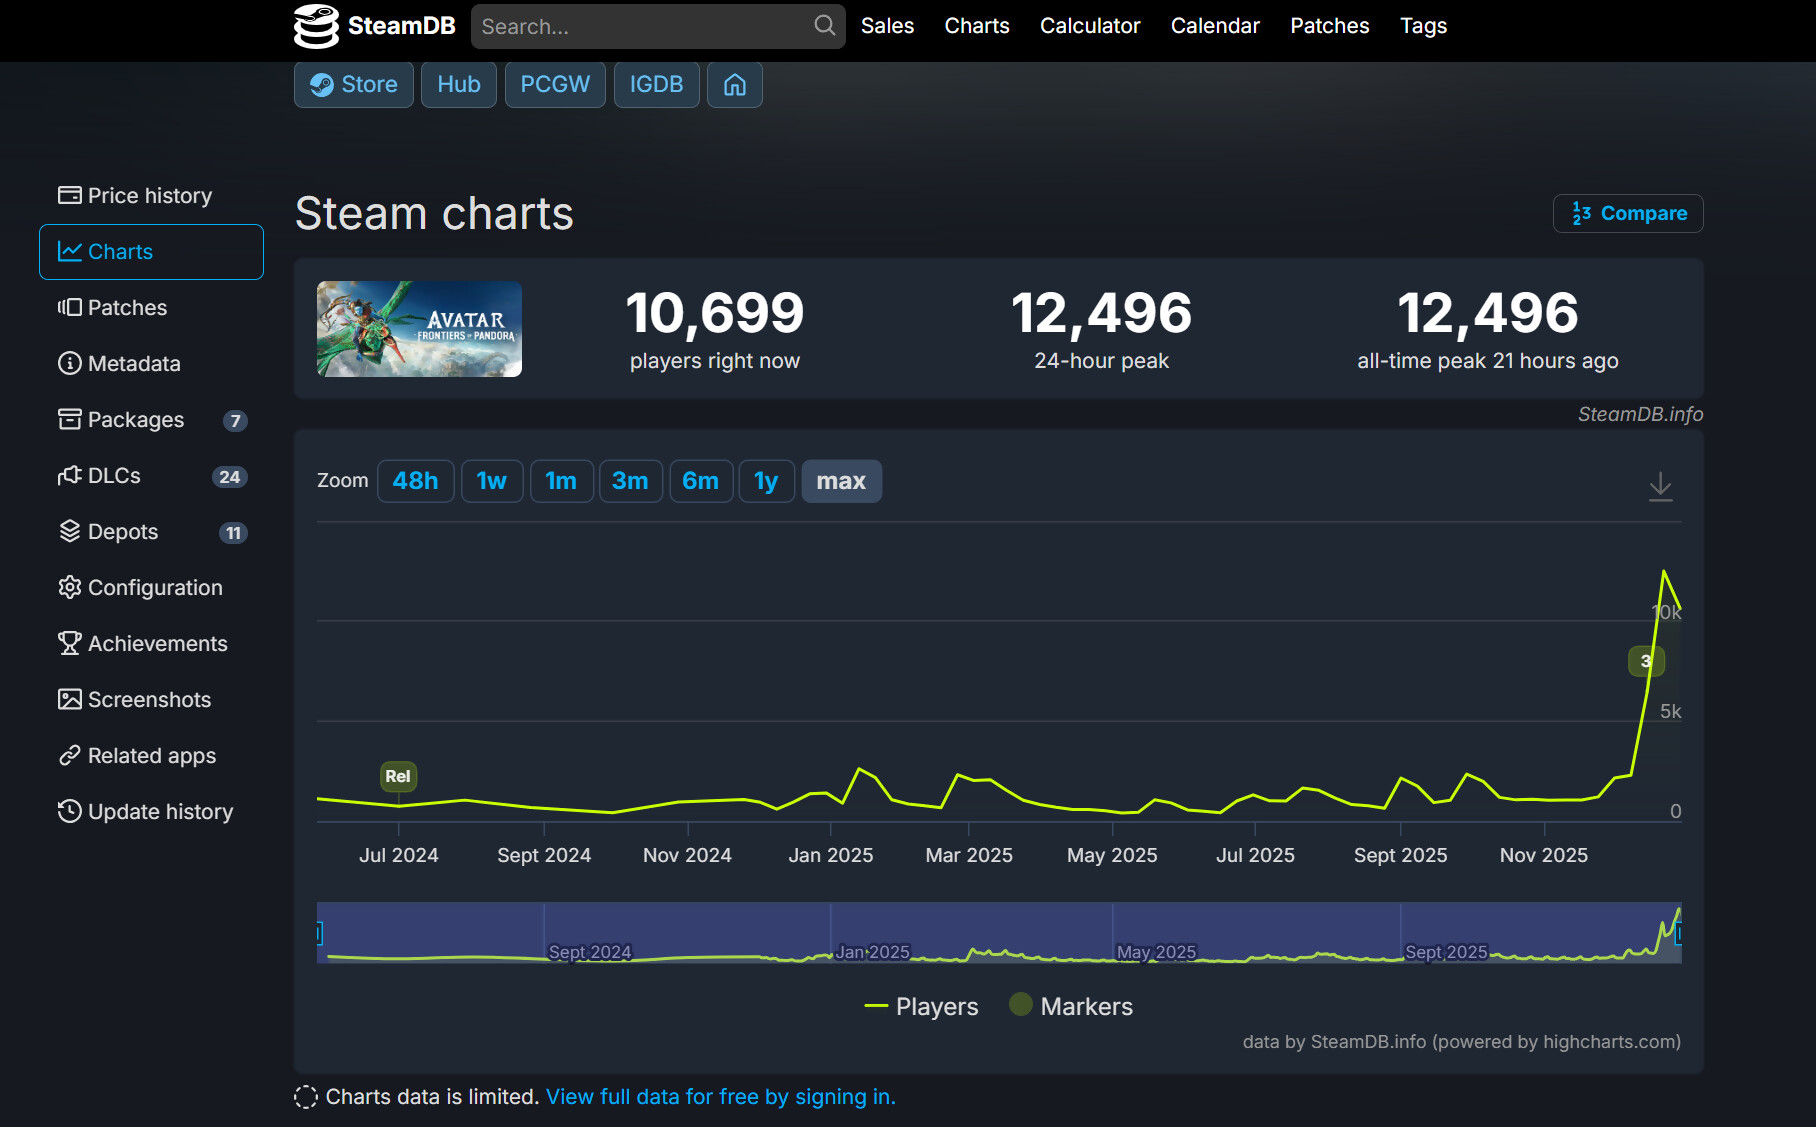Open Update history clock icon
The height and width of the screenshot is (1127, 1816).
(69, 812)
